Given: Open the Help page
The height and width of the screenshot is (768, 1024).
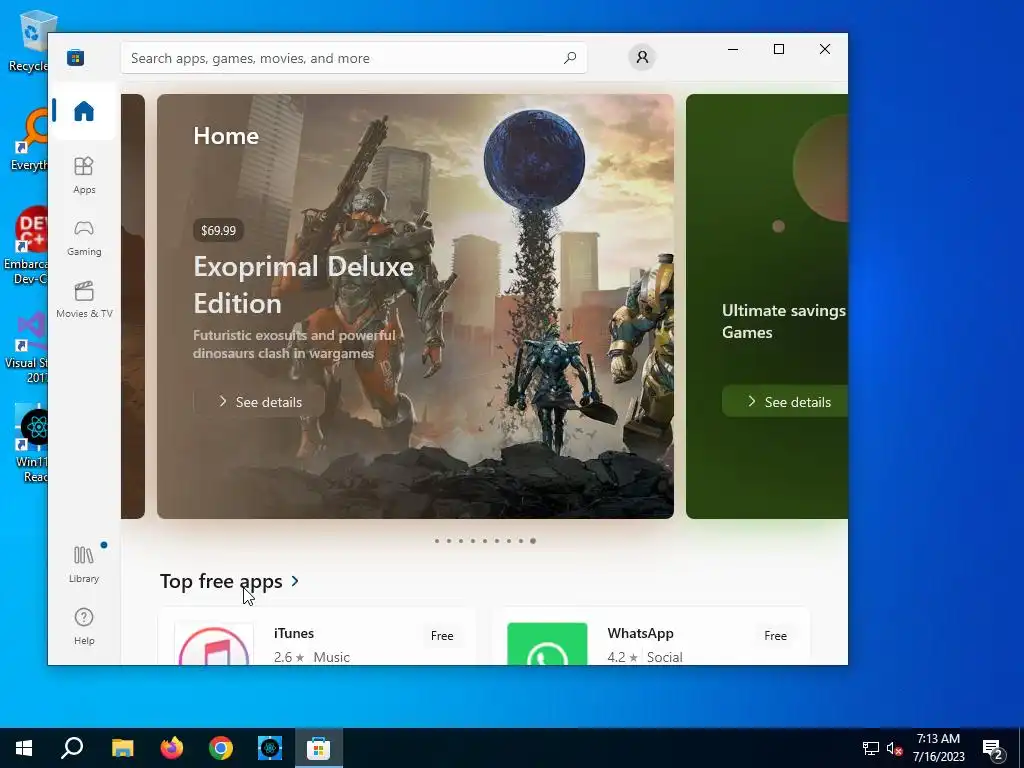Looking at the screenshot, I should pyautogui.click(x=84, y=626).
